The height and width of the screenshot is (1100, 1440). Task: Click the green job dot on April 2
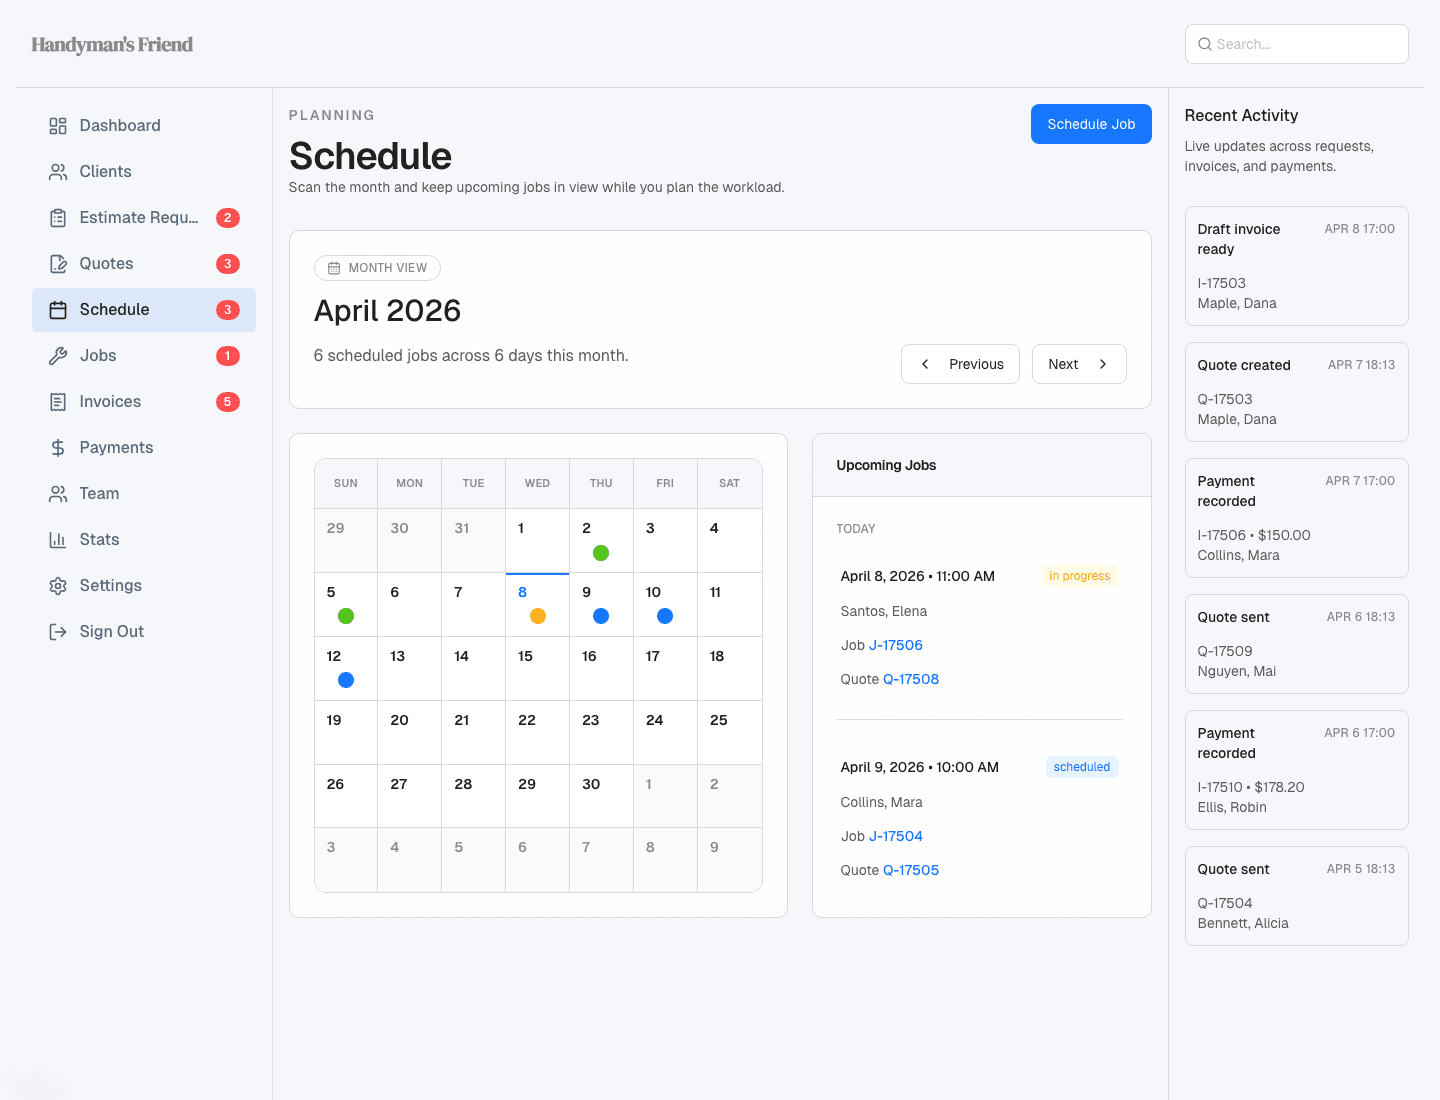(601, 553)
